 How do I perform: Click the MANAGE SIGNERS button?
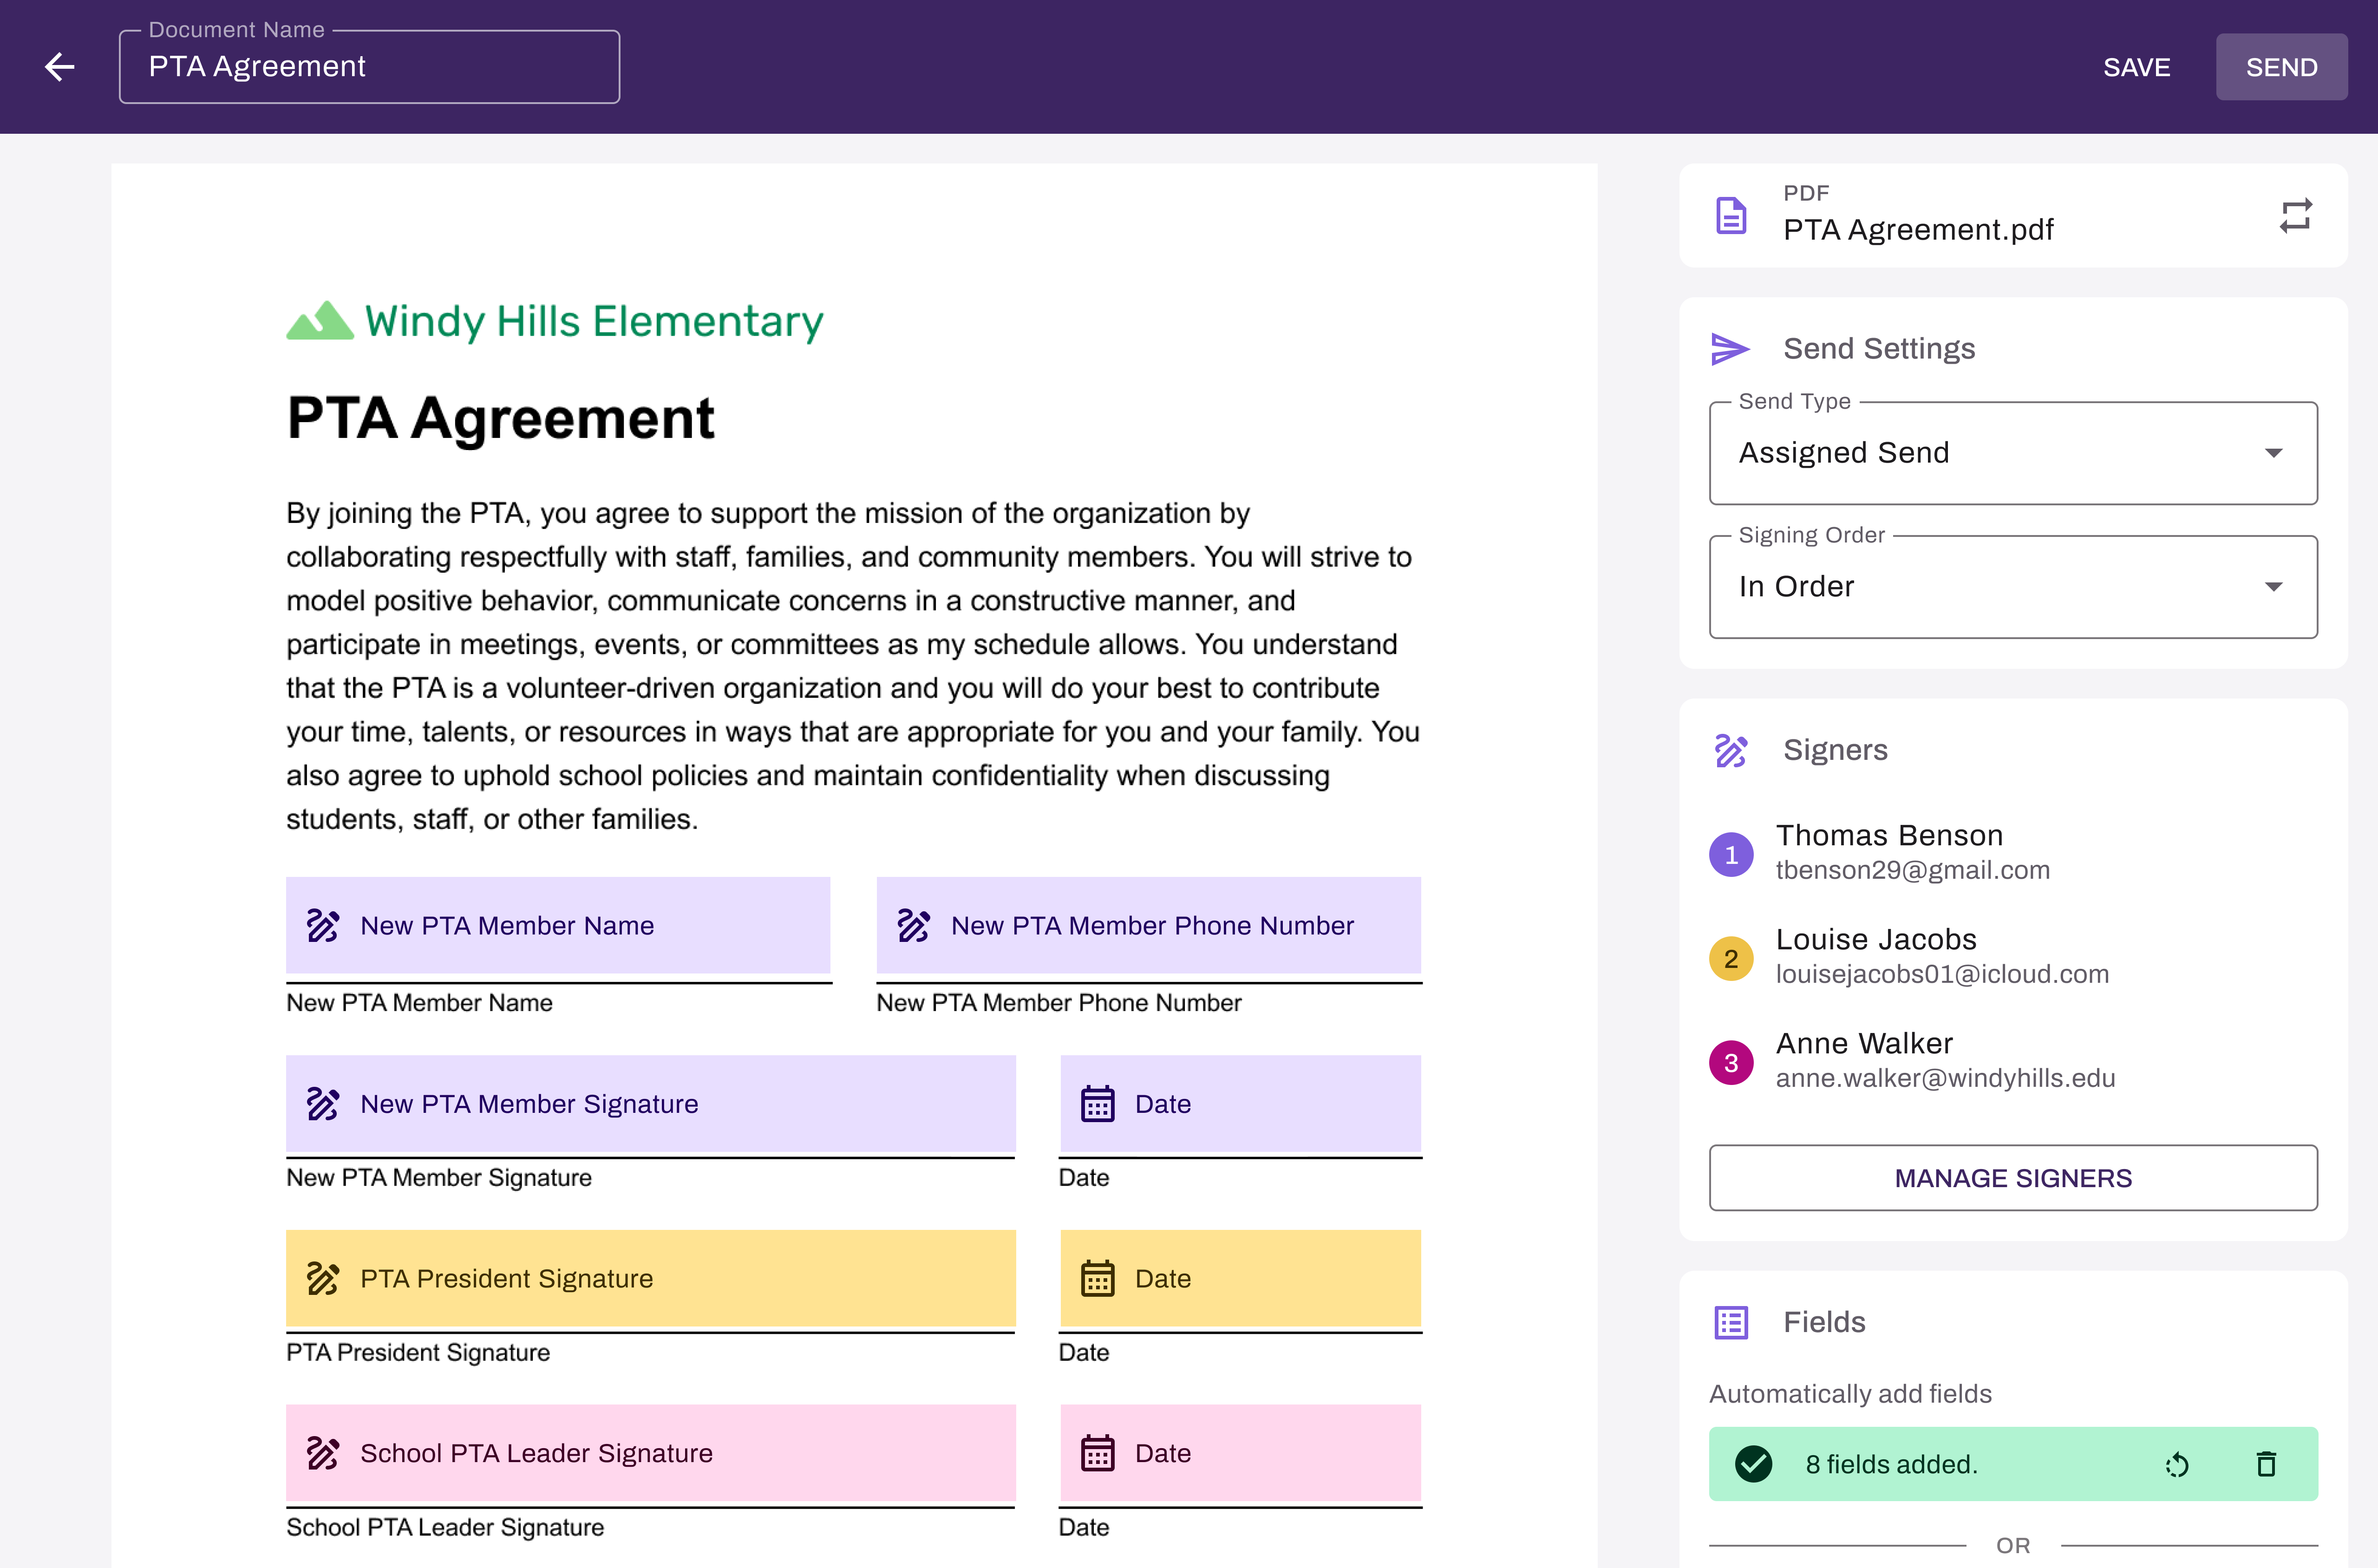[x=2013, y=1178]
